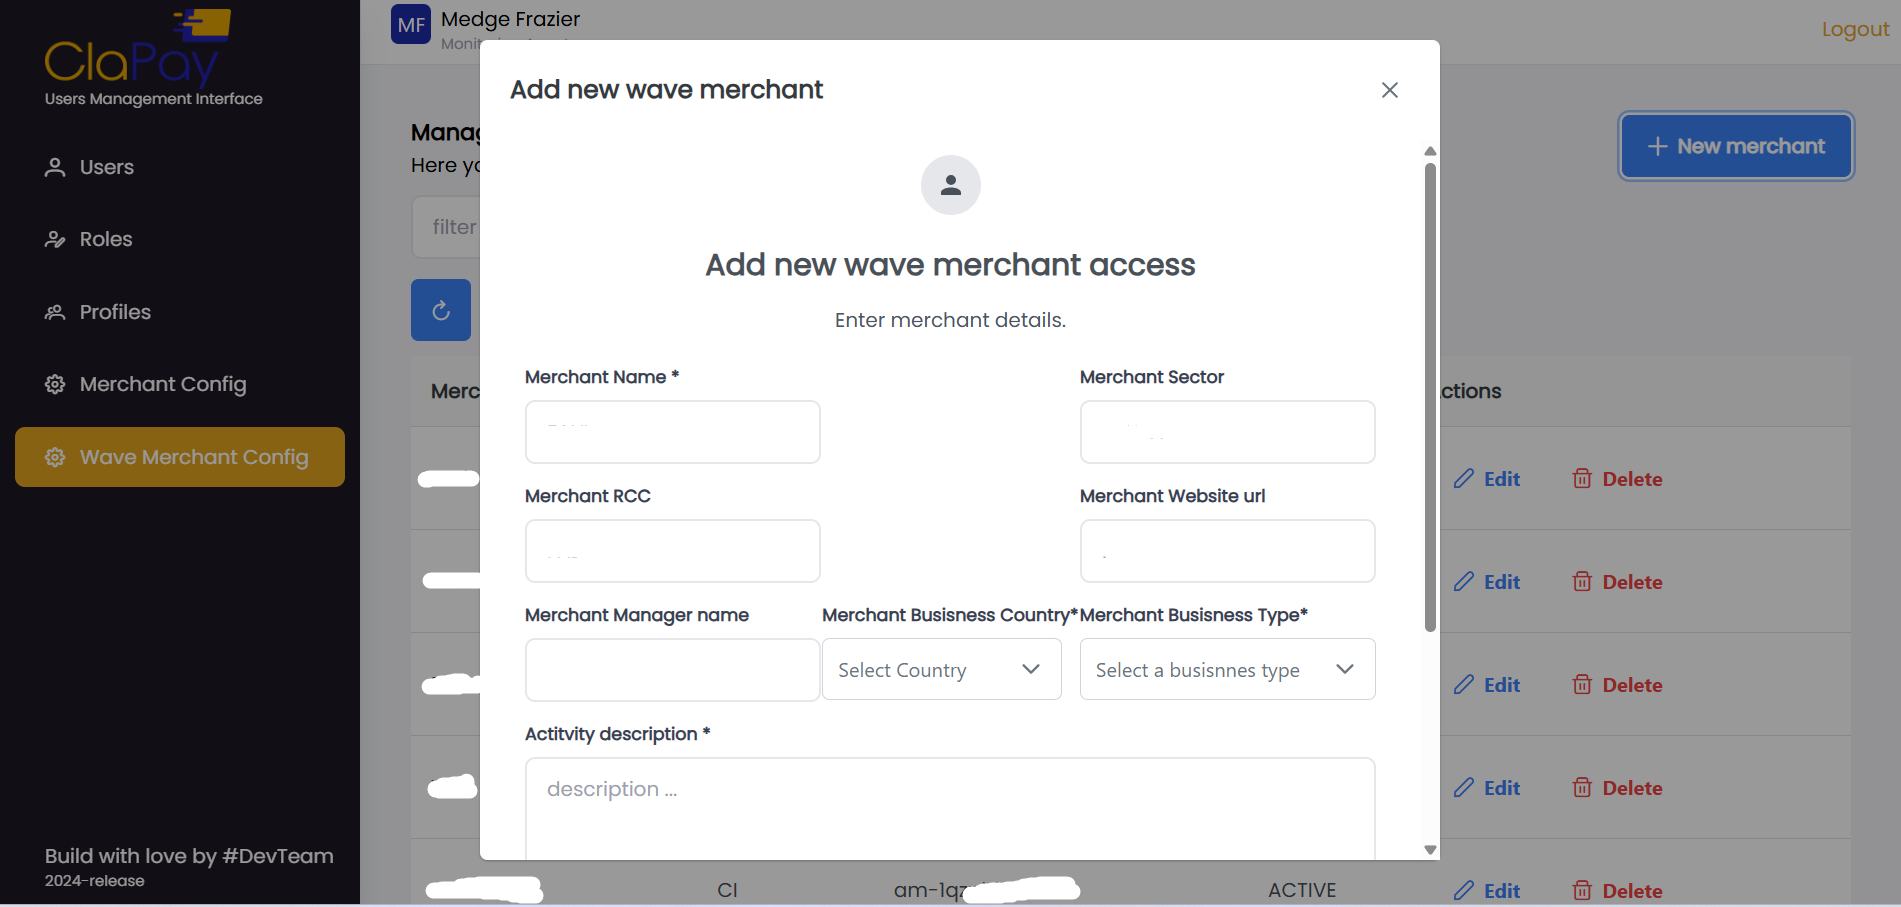Expand the Merchant Sector field options
Screen dimensions: 1901x907
tap(1227, 432)
